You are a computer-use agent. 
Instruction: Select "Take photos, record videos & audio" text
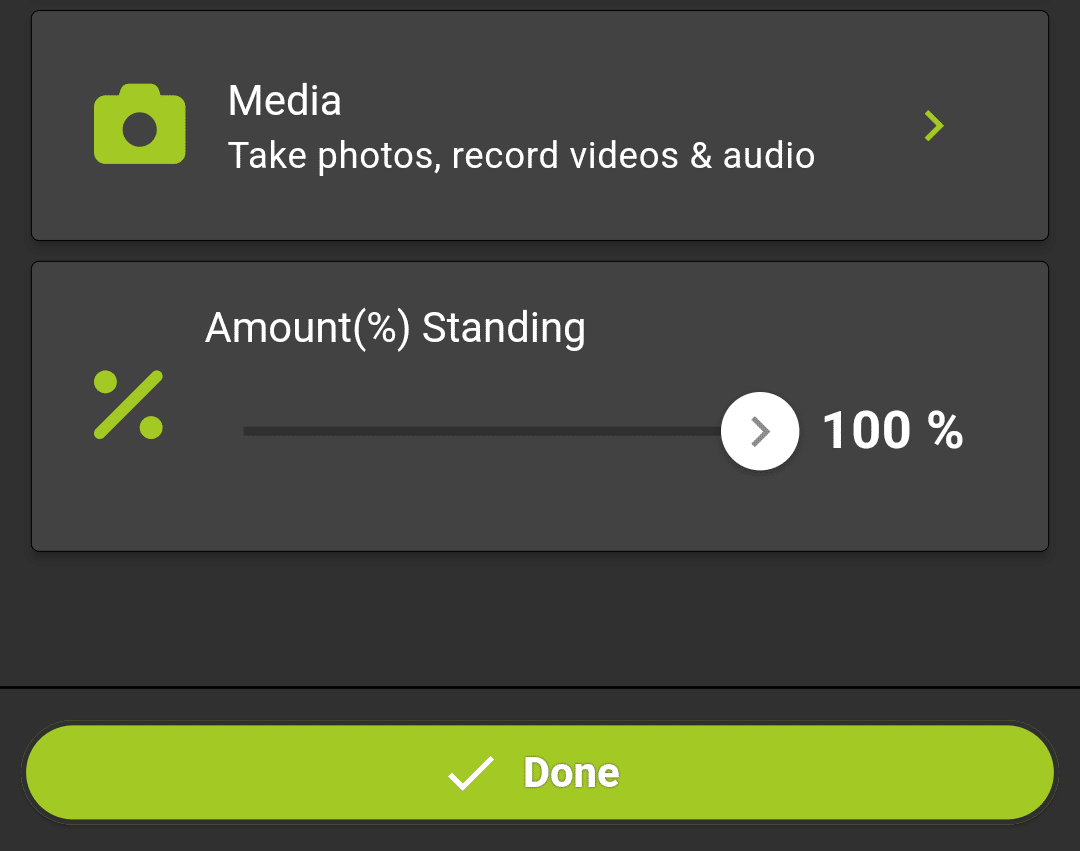click(521, 156)
